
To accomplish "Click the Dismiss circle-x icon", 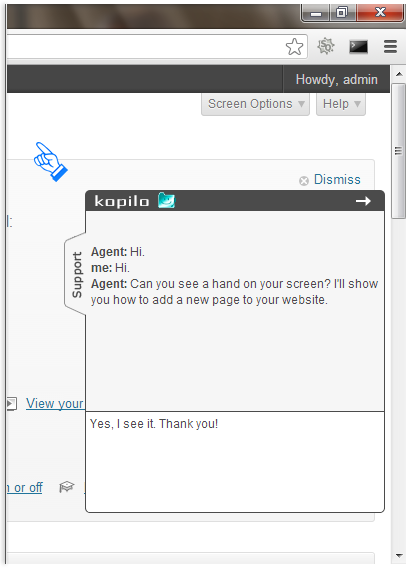I will (x=304, y=180).
